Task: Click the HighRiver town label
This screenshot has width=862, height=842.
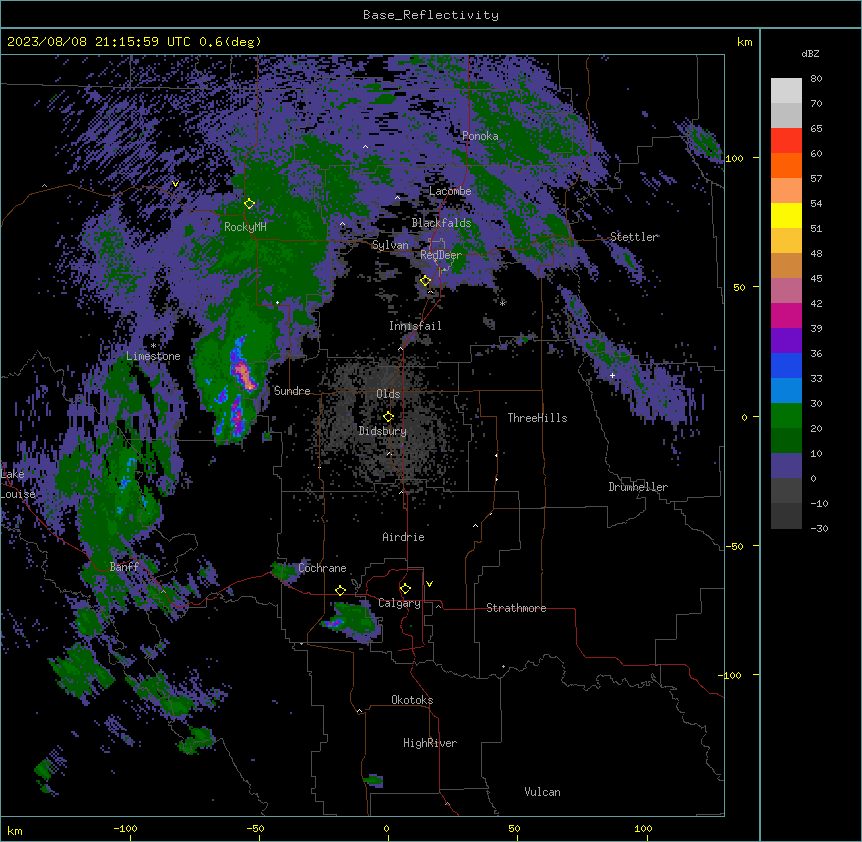Action: [430, 743]
